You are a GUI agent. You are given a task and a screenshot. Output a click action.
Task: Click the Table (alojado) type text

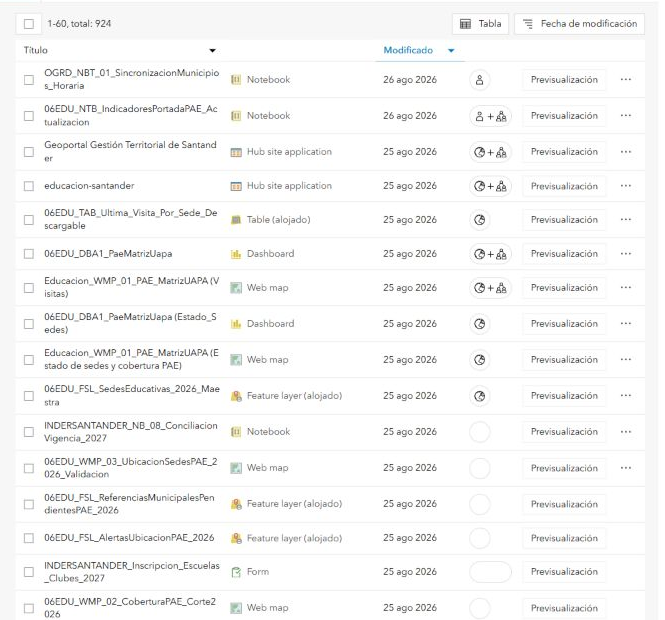[x=279, y=220]
